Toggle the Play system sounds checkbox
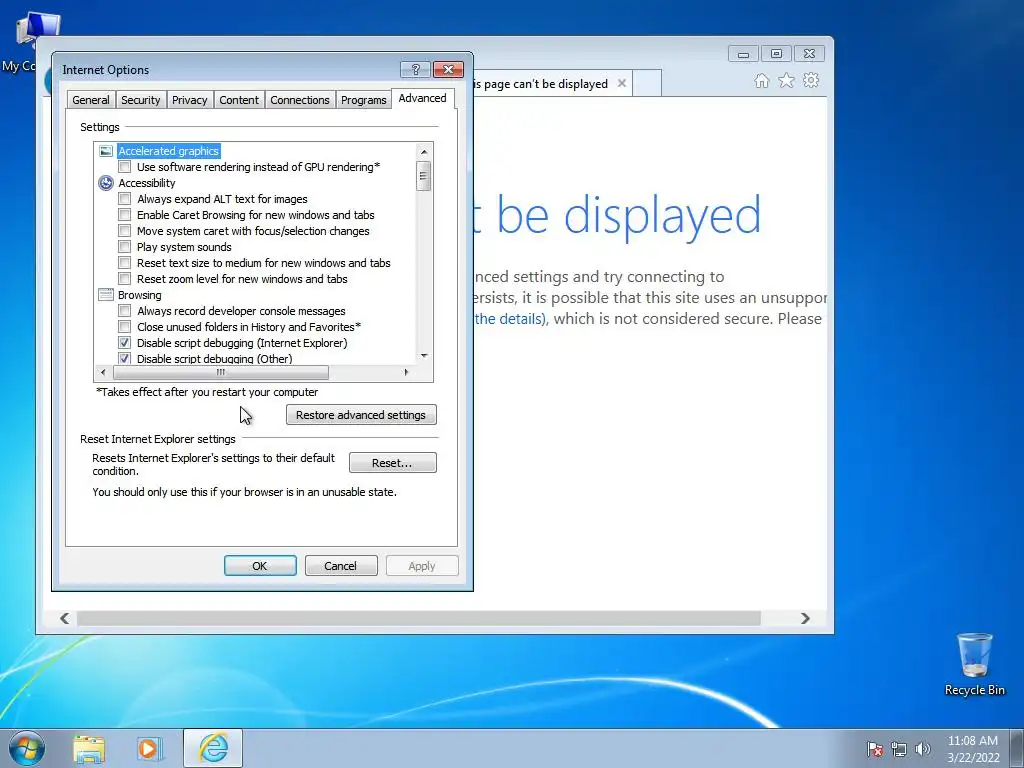1024x768 pixels. pyautogui.click(x=125, y=247)
